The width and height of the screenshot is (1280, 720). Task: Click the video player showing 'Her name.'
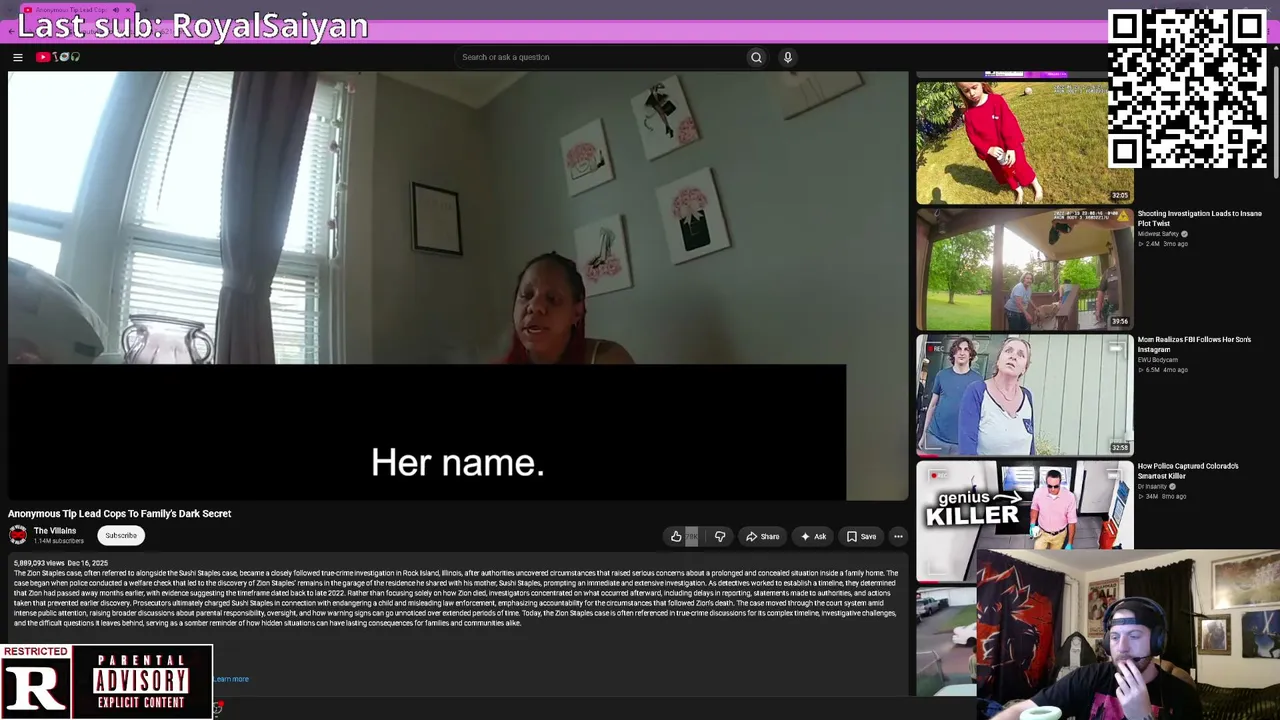click(x=458, y=286)
